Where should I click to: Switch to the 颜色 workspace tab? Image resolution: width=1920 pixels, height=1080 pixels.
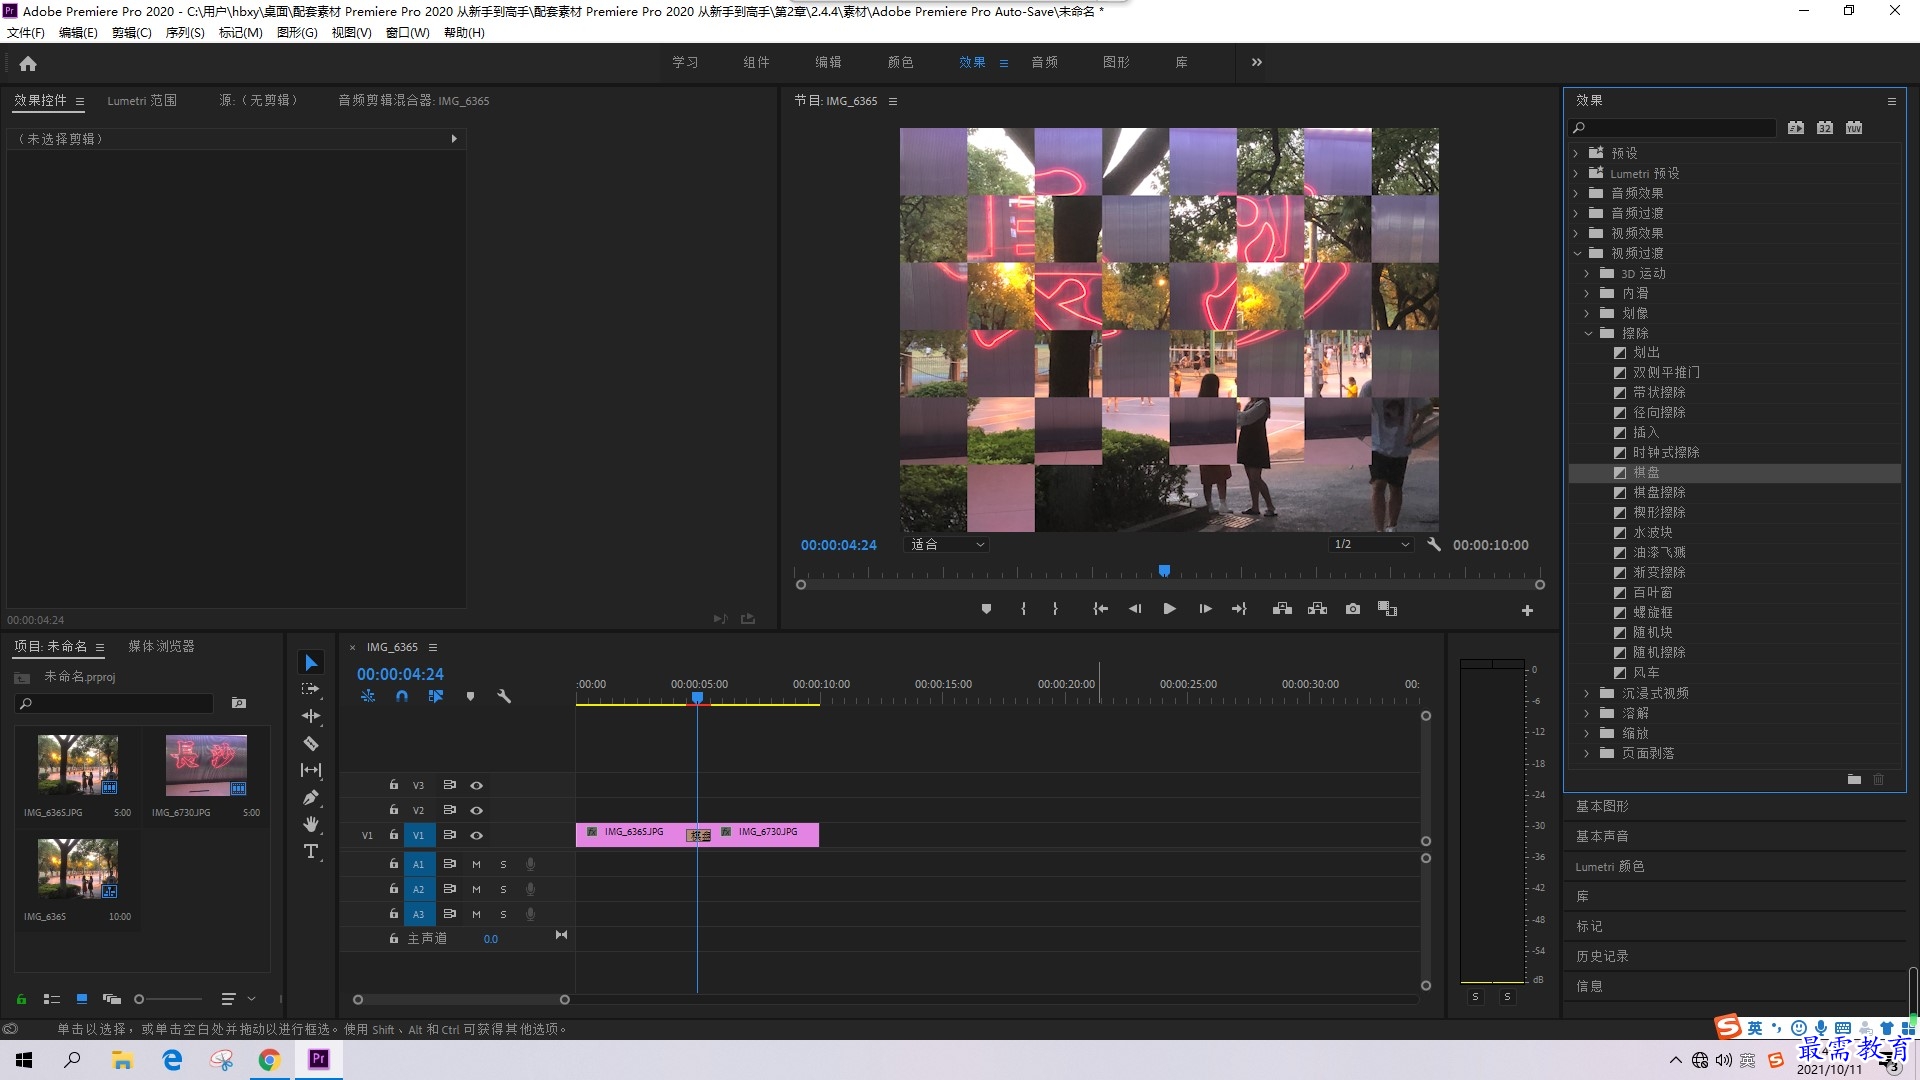[x=900, y=62]
